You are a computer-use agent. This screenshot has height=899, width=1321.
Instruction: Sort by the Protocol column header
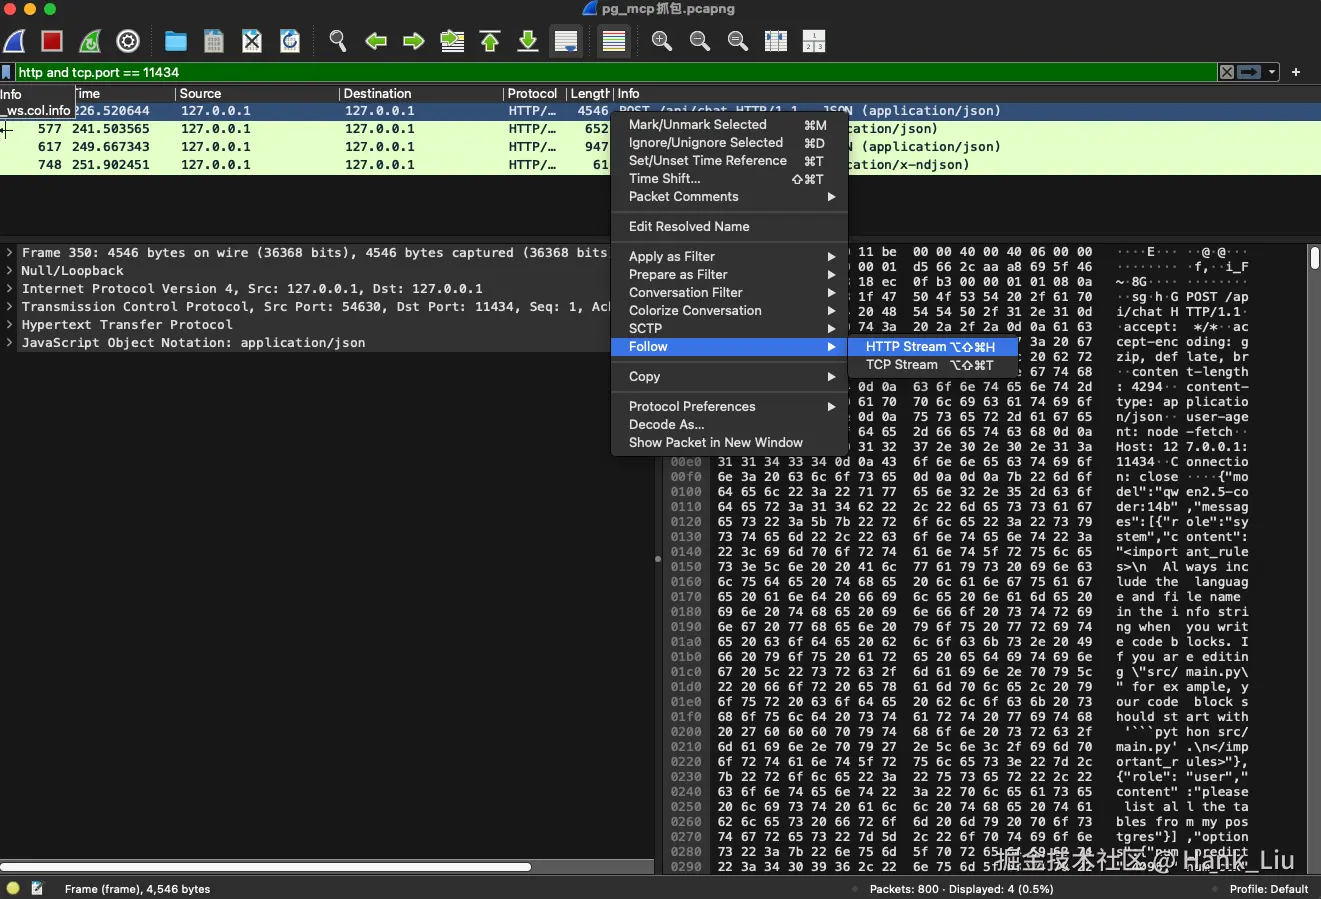(x=534, y=93)
